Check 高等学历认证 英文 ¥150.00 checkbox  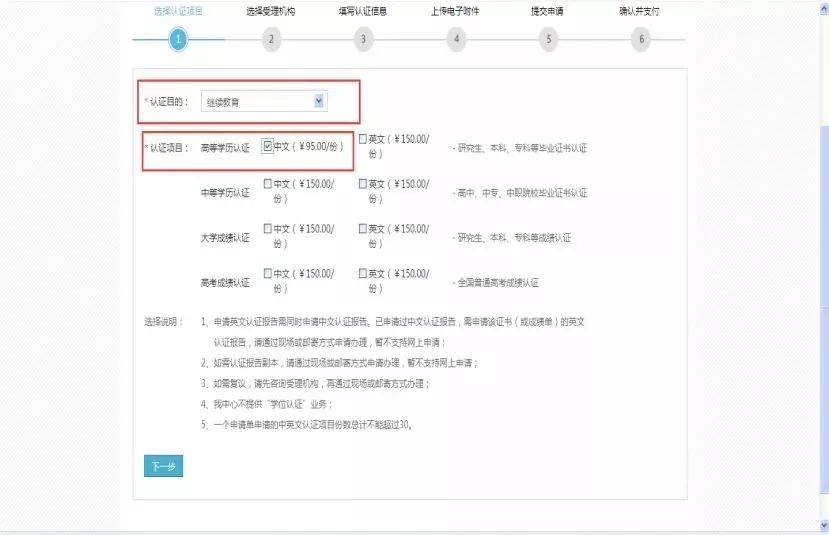click(x=363, y=139)
